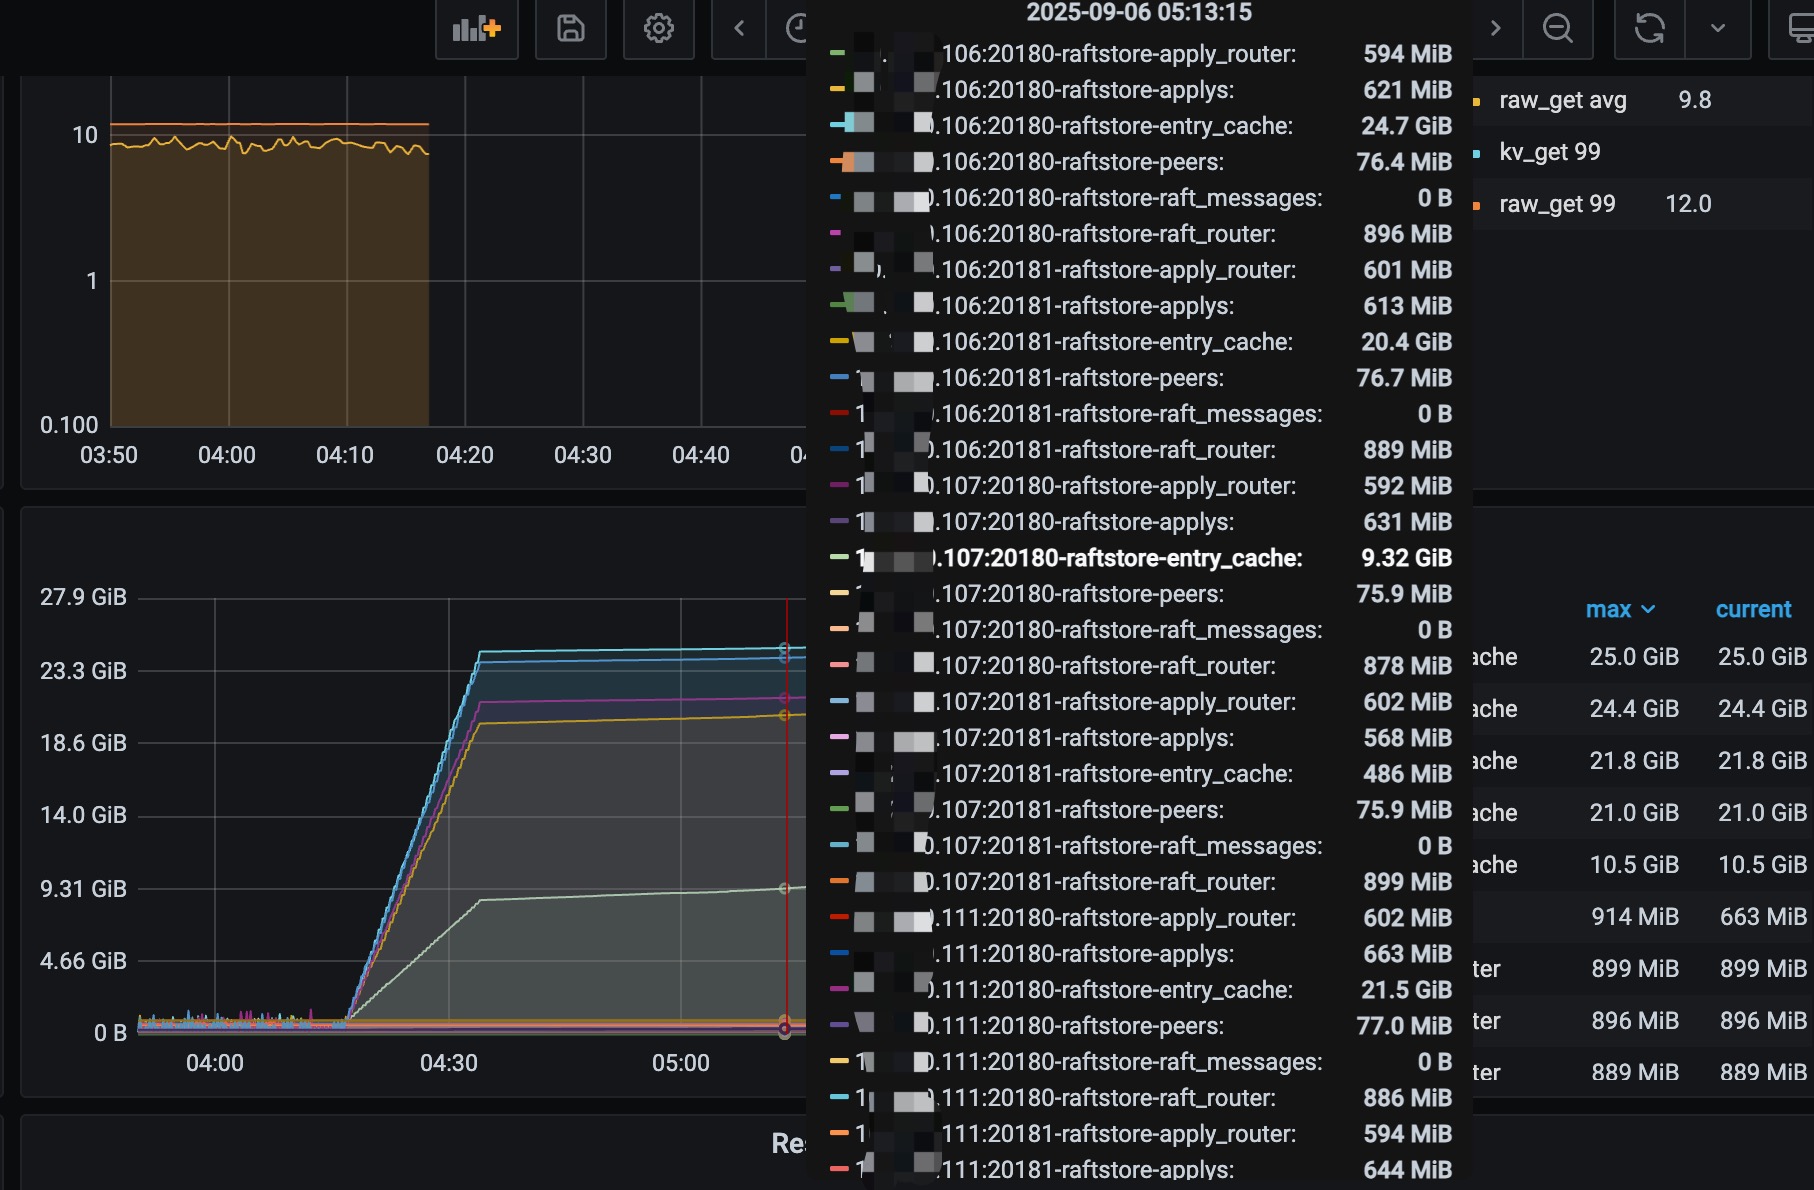
Task: Shift time range backward with left chevron
Action: tap(739, 29)
